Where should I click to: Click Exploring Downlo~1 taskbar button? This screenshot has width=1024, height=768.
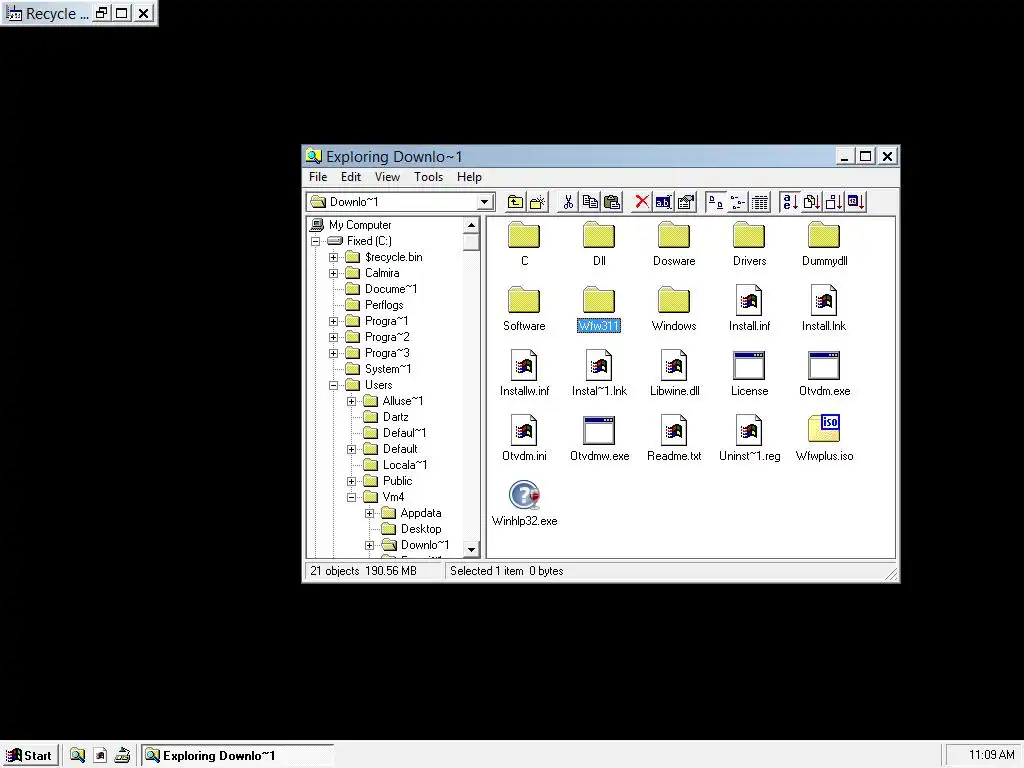(x=238, y=756)
